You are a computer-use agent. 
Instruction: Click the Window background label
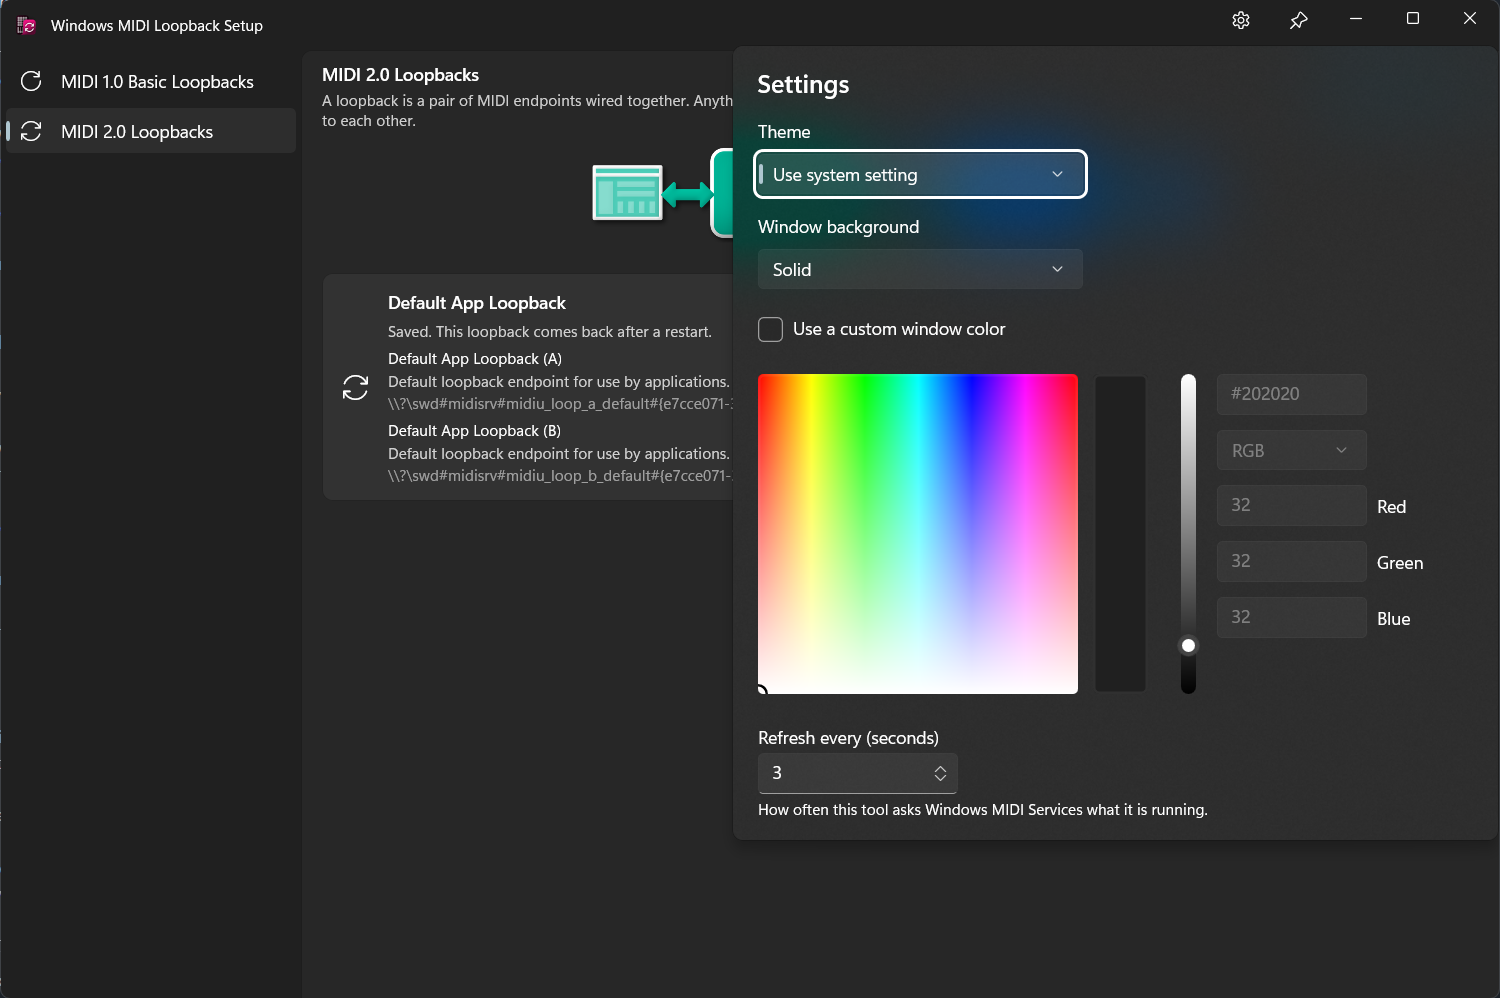838,227
